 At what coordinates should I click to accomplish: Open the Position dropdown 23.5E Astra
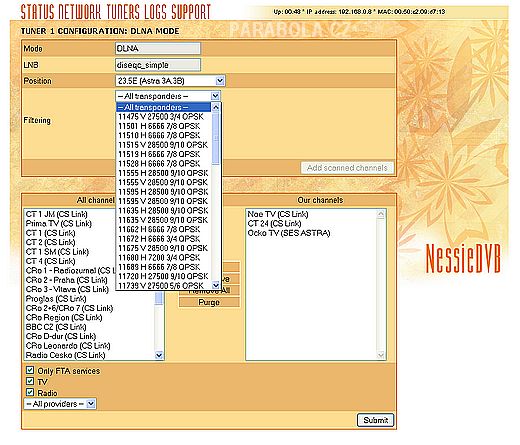coord(170,81)
